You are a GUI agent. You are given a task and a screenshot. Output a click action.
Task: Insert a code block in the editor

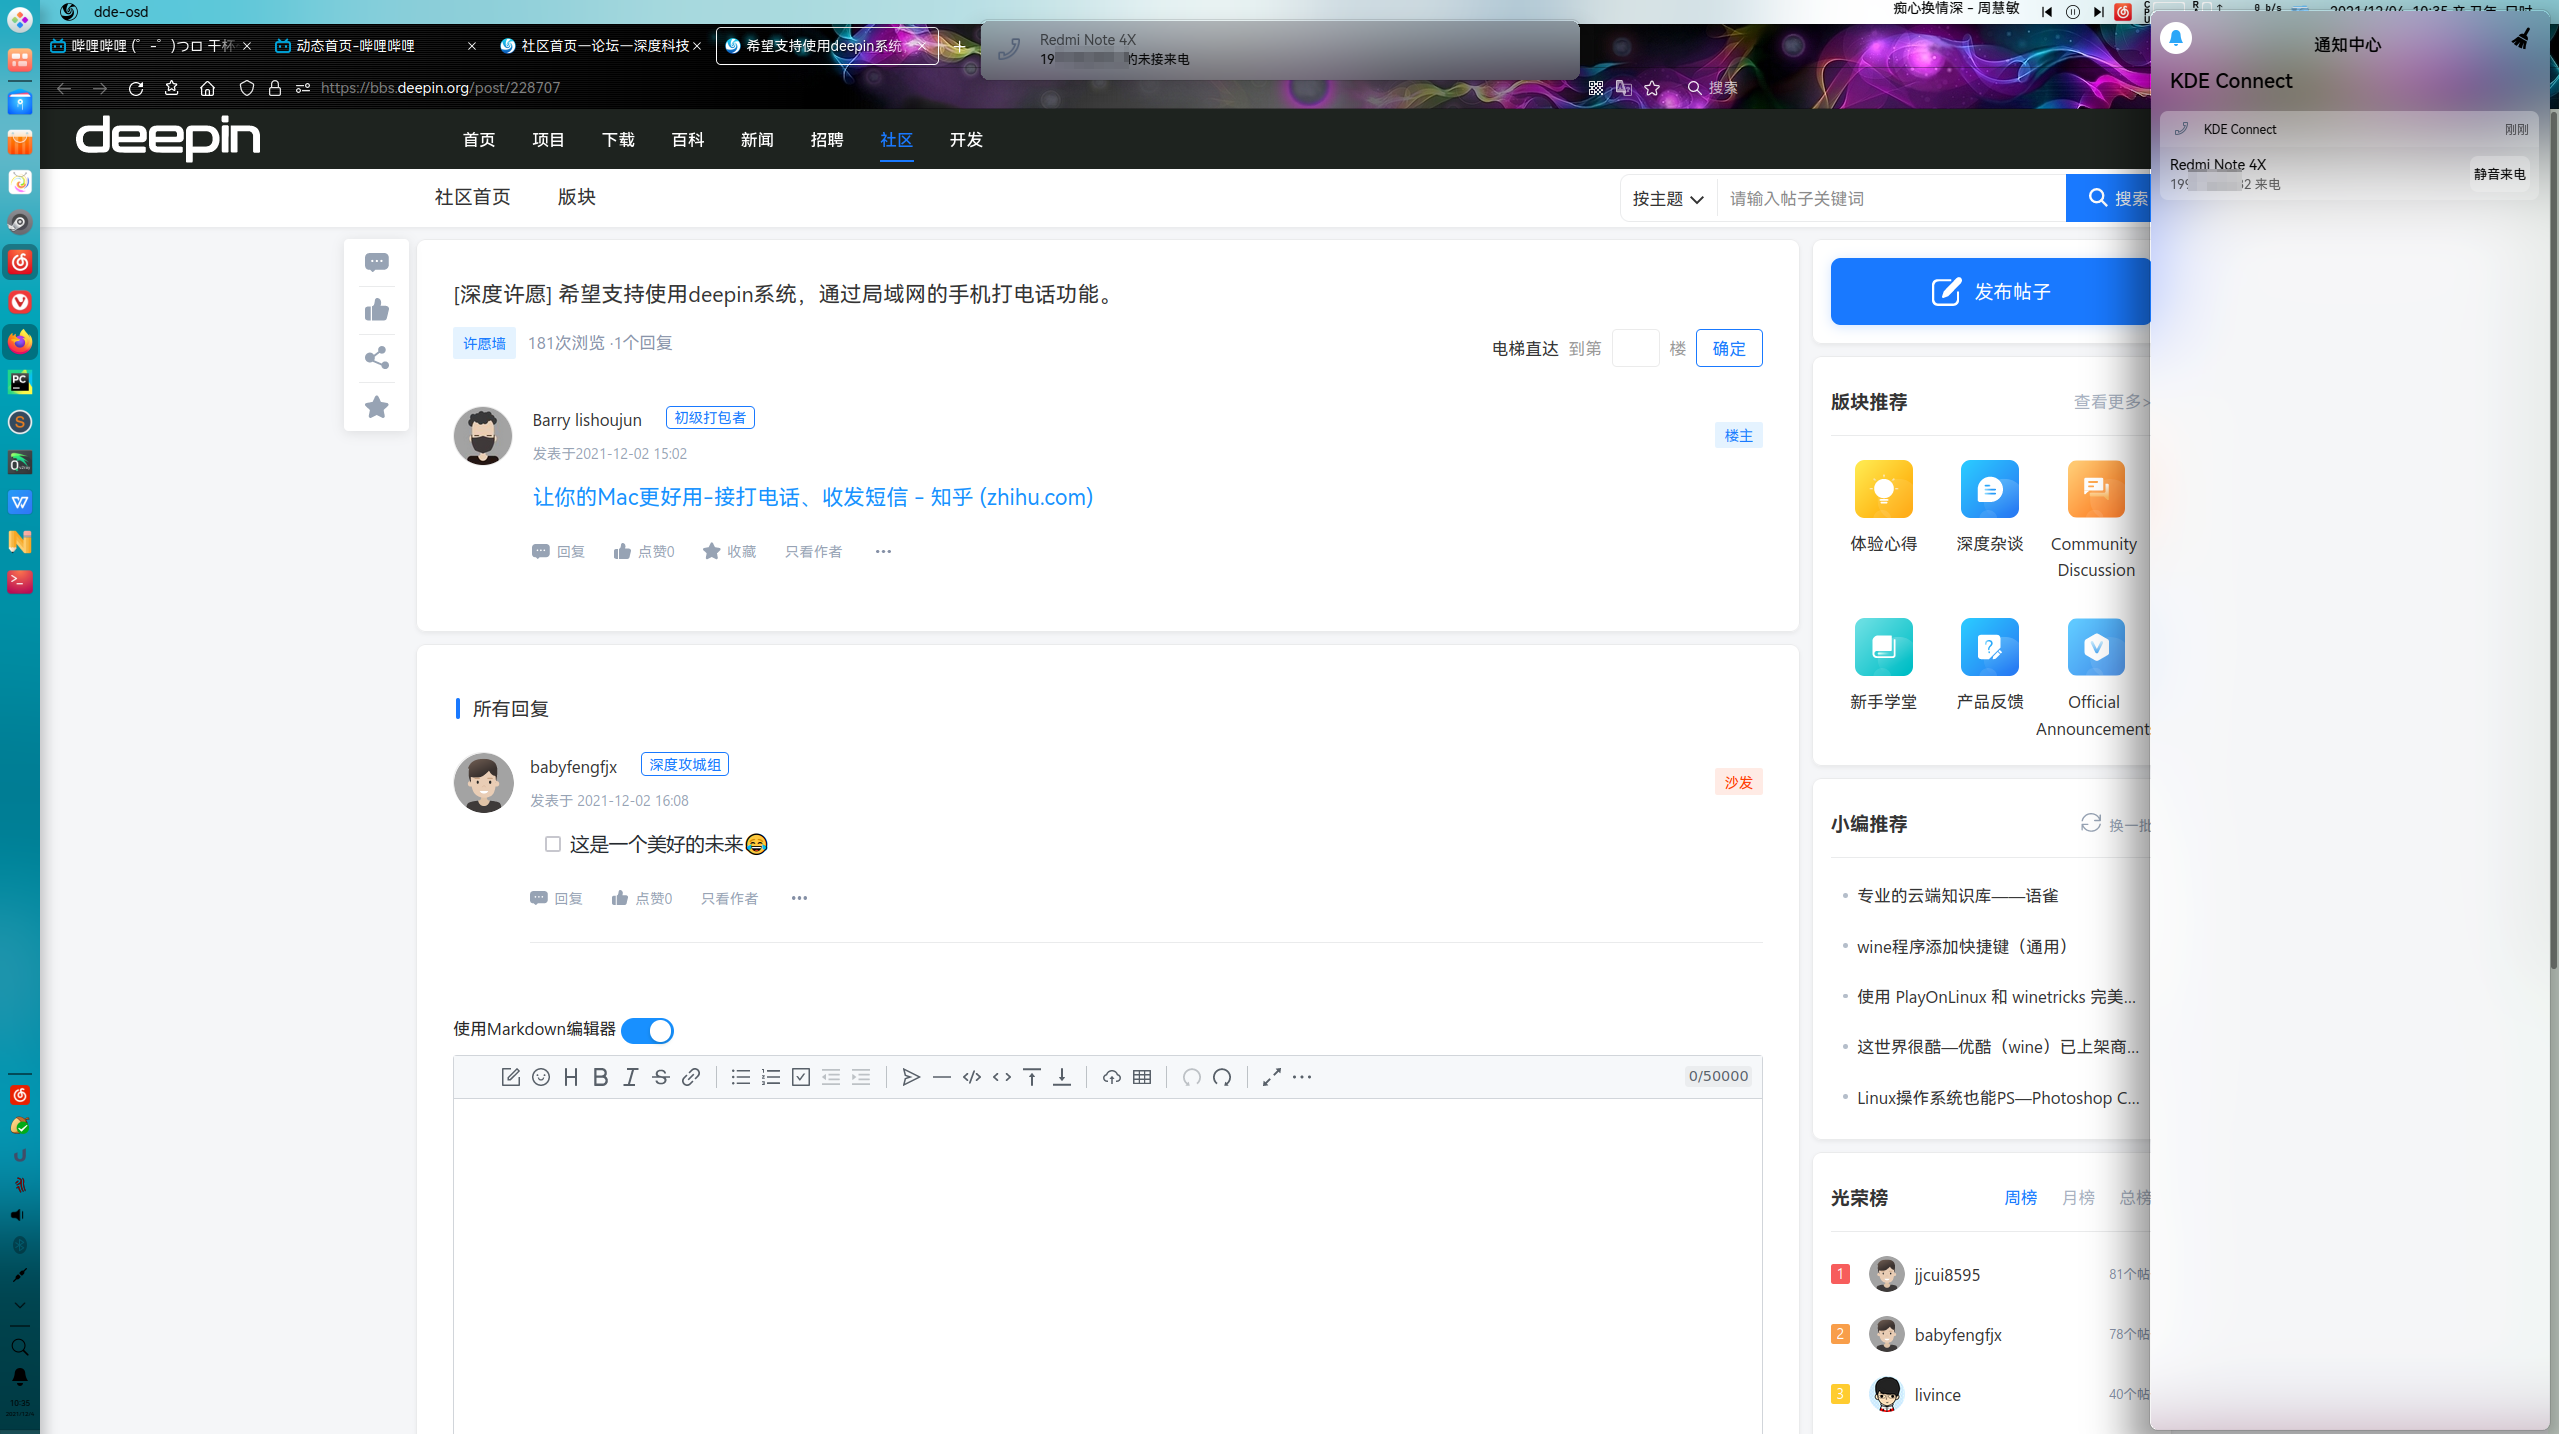pyautogui.click(x=971, y=1077)
